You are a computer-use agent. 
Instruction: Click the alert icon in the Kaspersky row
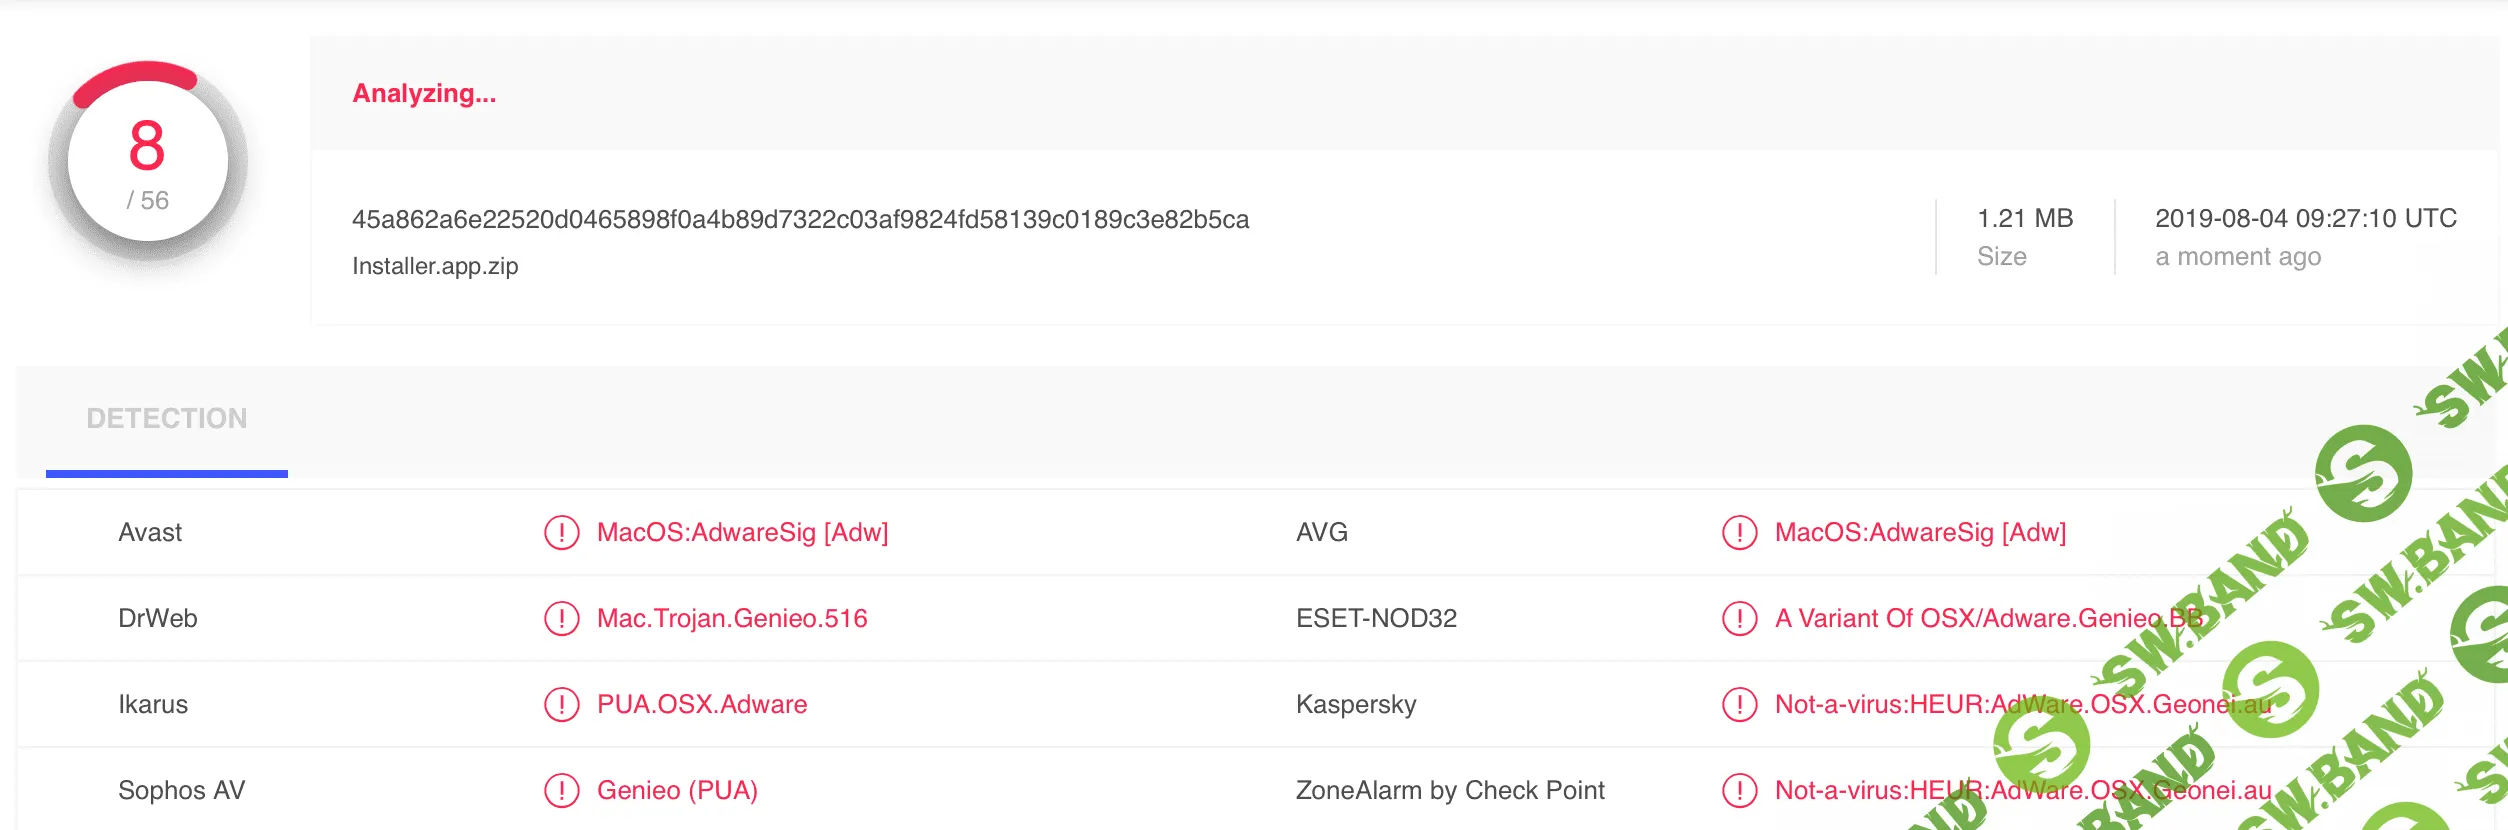tap(1739, 704)
